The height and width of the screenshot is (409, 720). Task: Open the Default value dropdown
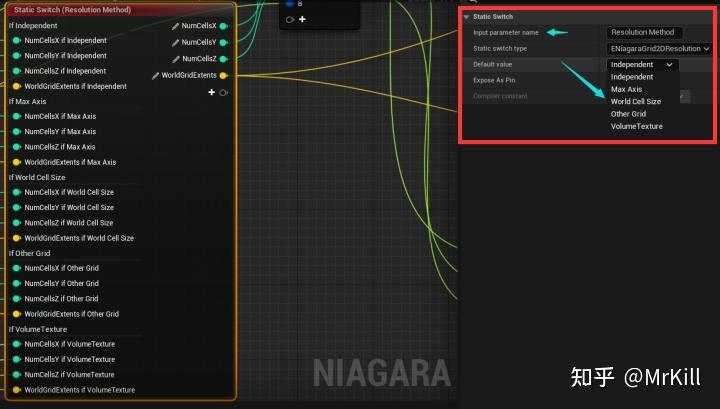click(642, 65)
